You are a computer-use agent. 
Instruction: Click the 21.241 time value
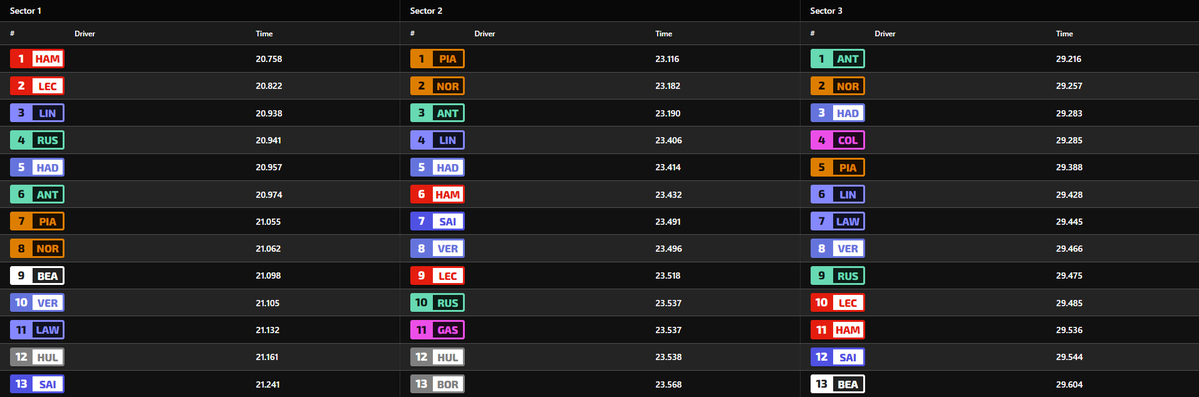tap(268, 385)
